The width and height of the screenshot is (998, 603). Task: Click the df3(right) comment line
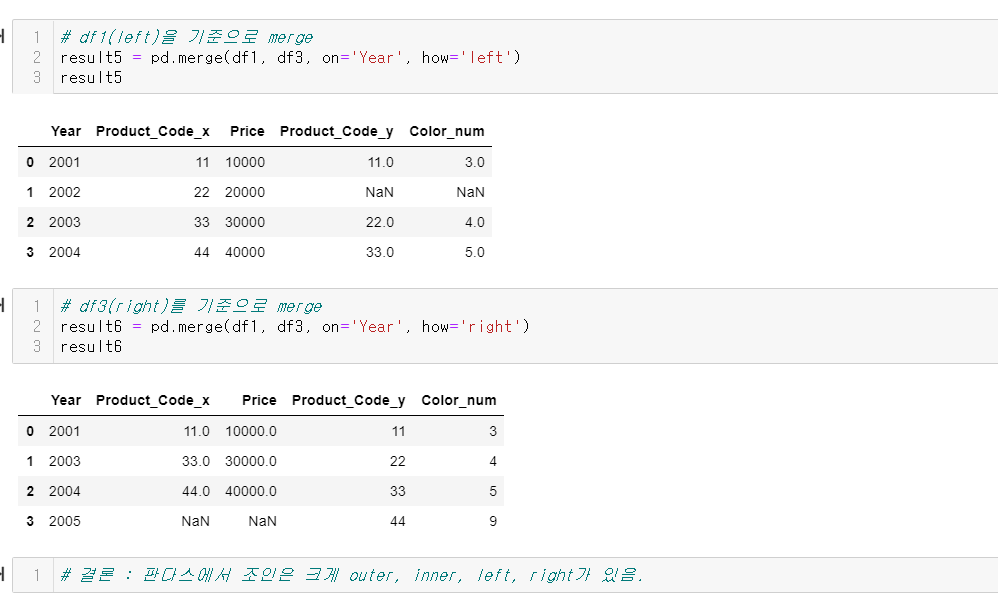191,306
